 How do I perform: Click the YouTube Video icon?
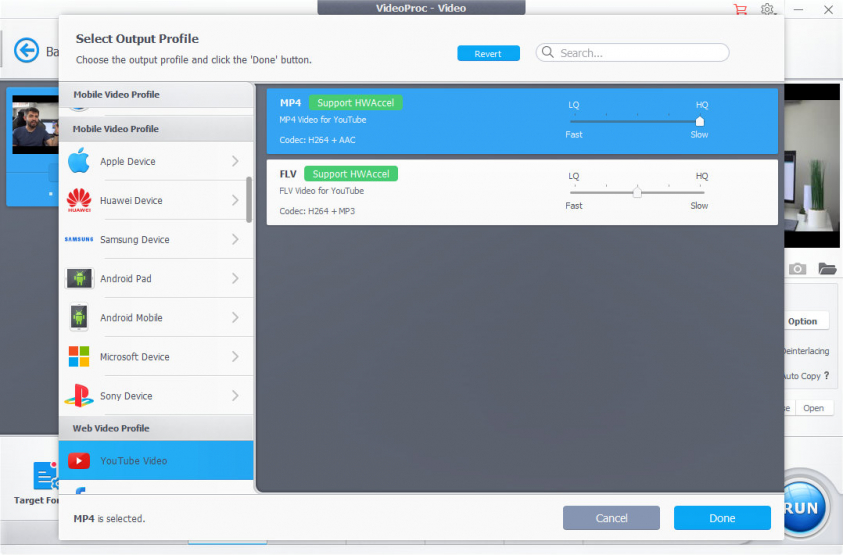pyautogui.click(x=79, y=461)
